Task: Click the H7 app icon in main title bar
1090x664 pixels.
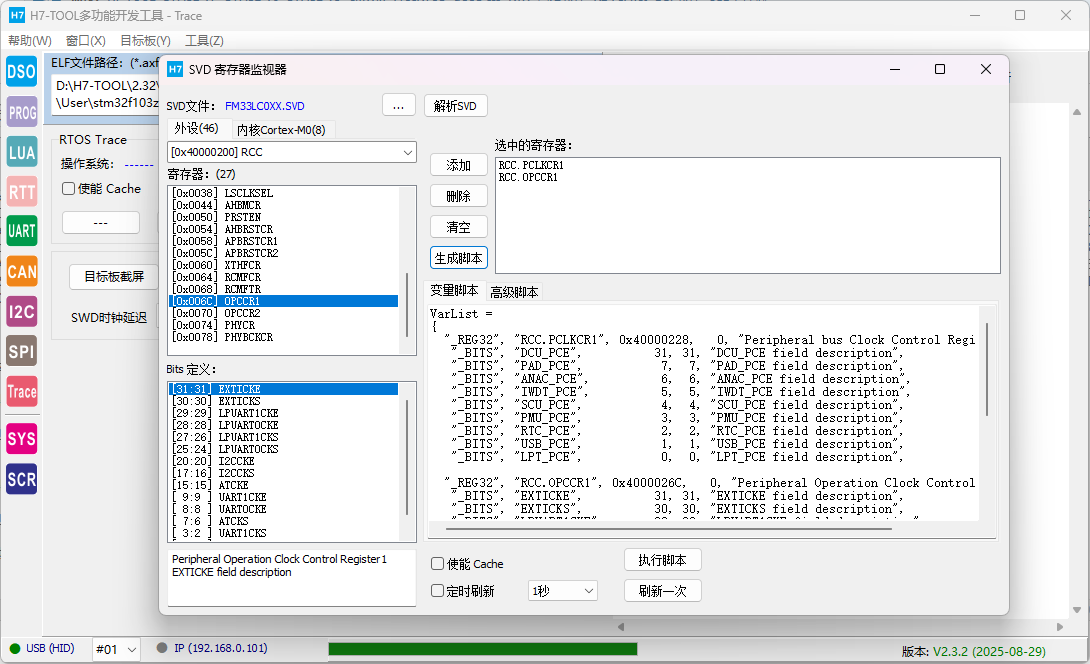Action: [x=17, y=15]
